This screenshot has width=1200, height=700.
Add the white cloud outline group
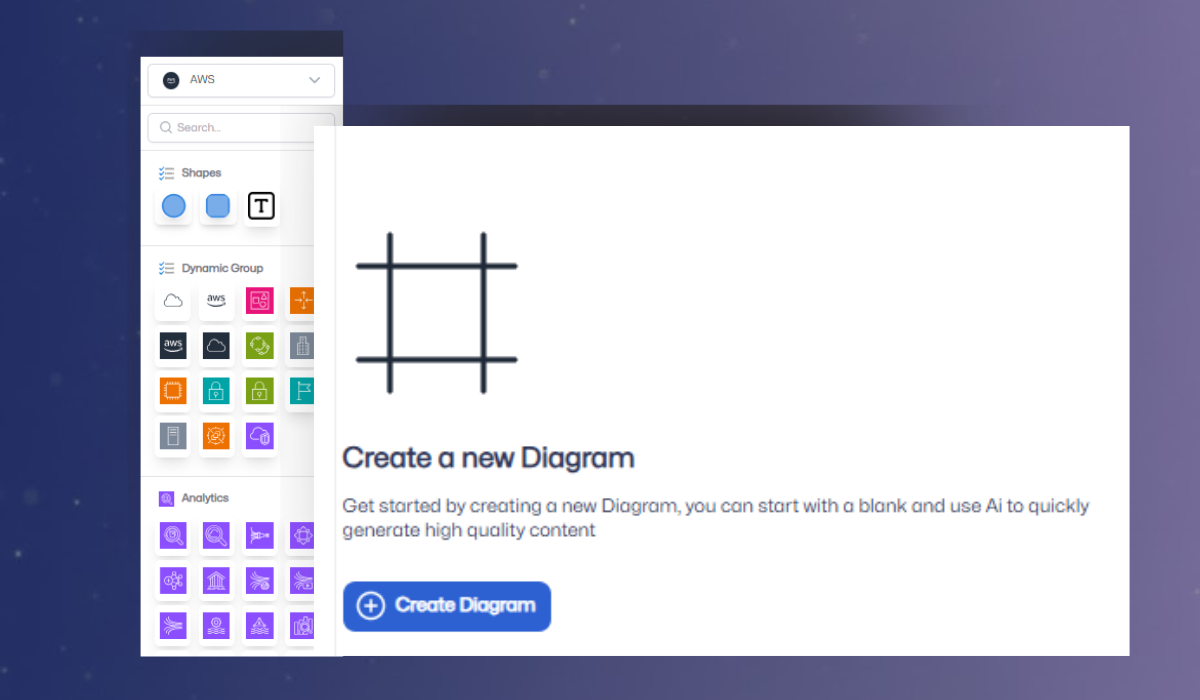[173, 300]
